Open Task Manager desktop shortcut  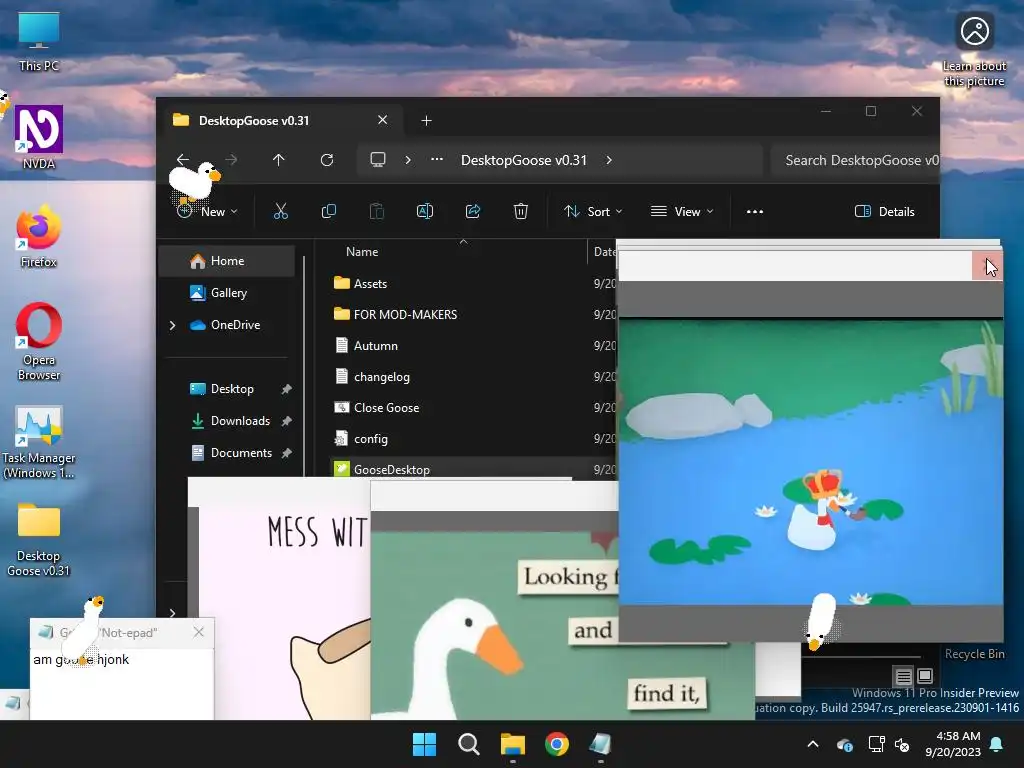point(39,442)
